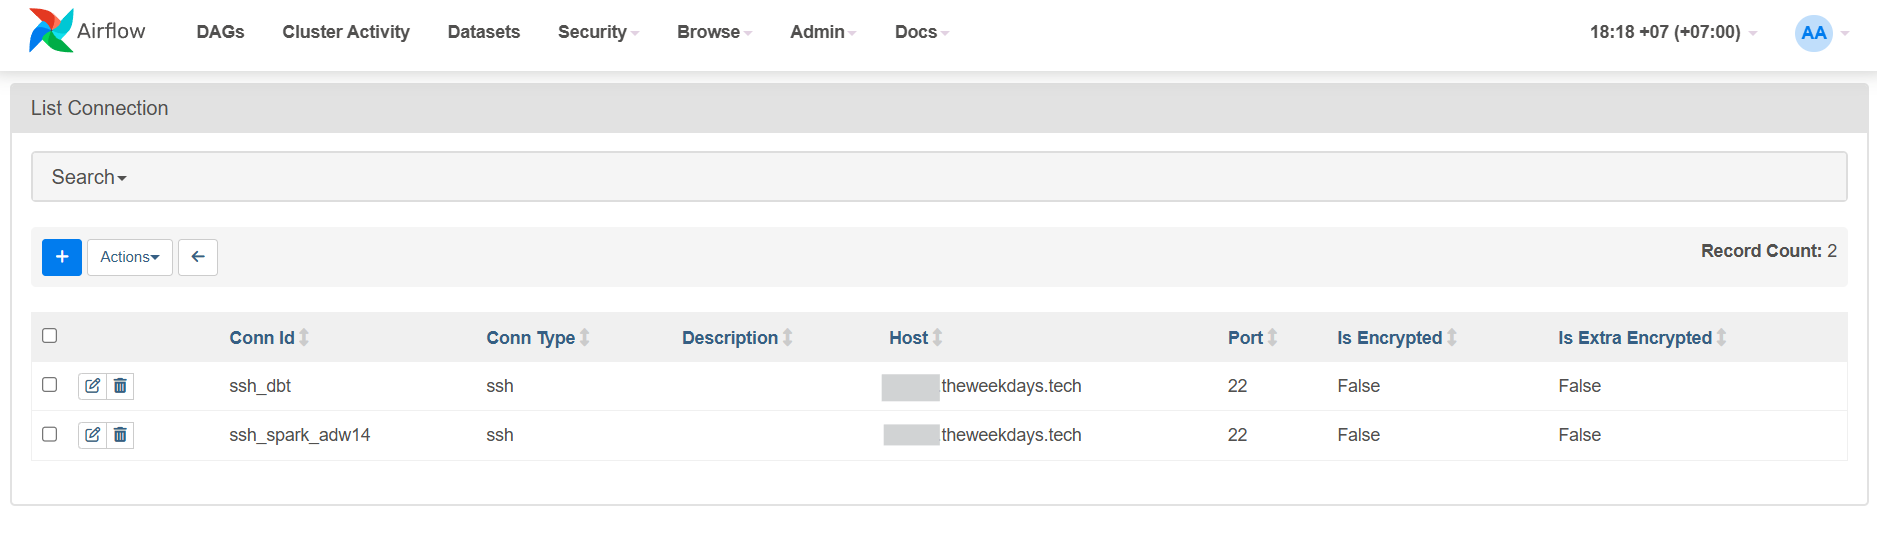The width and height of the screenshot is (1877, 556).
Task: Delete the ssh_dbt connection record
Action: coord(120,386)
